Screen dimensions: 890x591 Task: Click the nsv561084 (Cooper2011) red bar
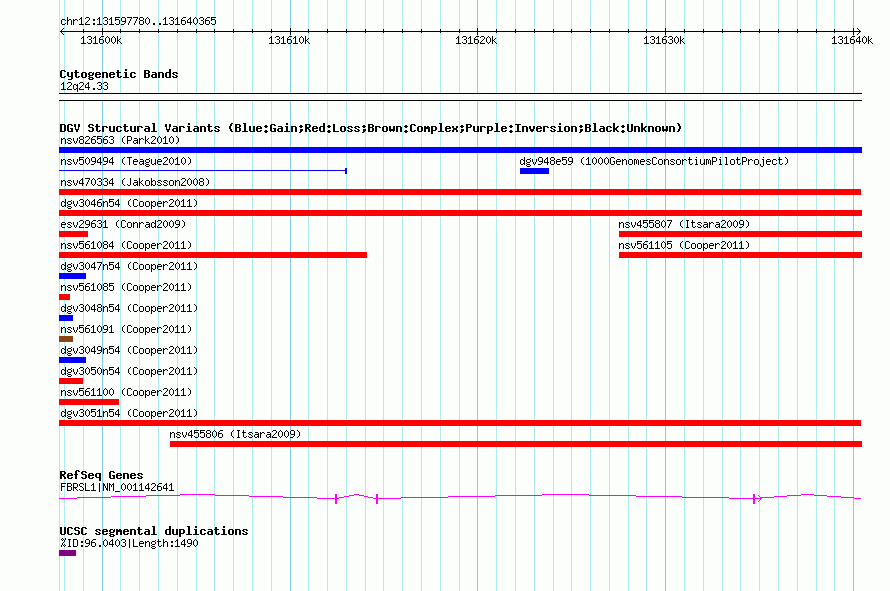point(213,255)
